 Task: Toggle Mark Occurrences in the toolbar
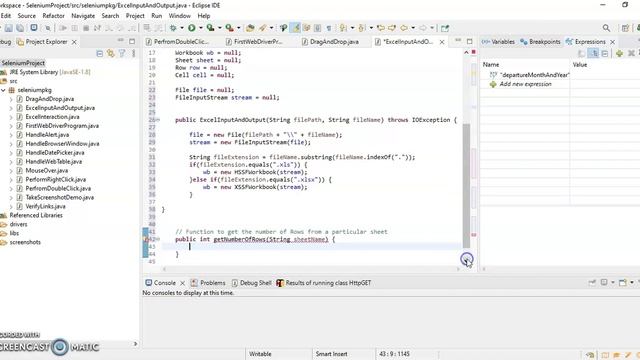(296, 28)
